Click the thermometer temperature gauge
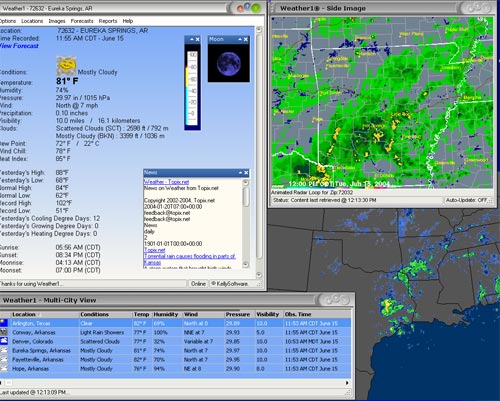Image resolution: width=500 pixels, height=401 pixels. pos(192,87)
